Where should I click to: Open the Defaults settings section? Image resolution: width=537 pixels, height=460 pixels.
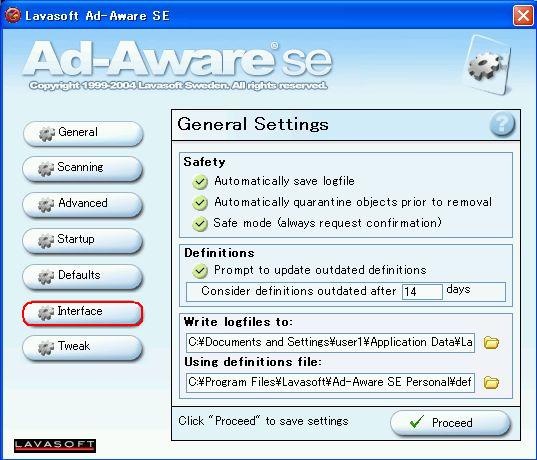pos(83,276)
